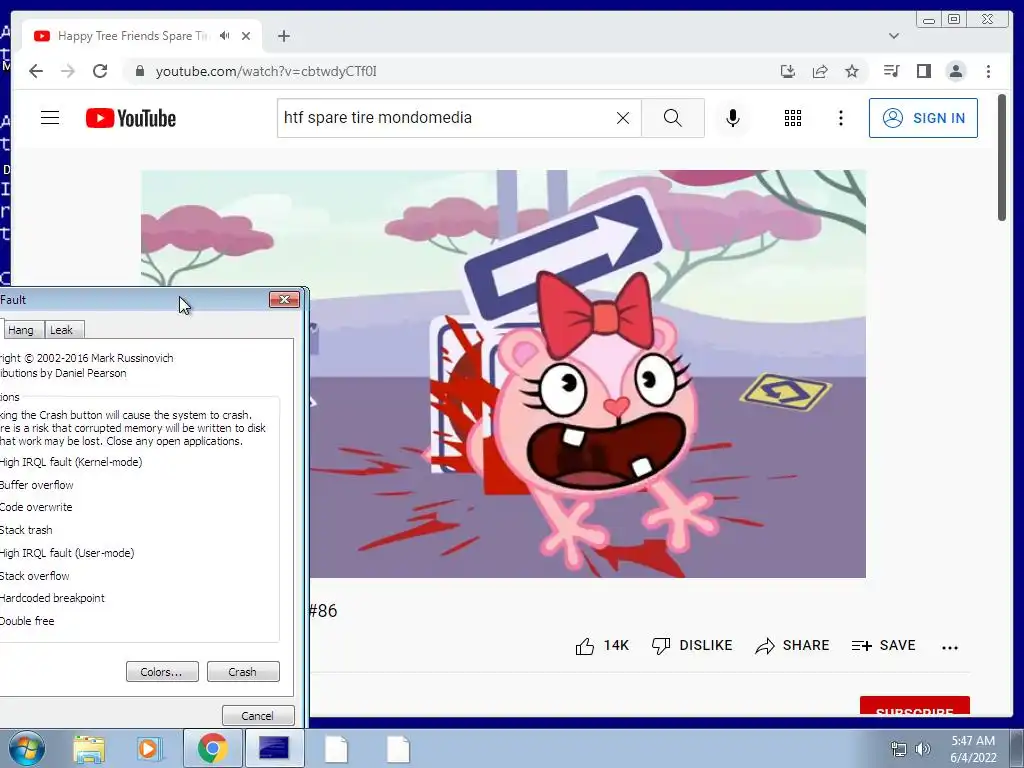The width and height of the screenshot is (1024, 768).
Task: Click the red SUBSCRIBE button
Action: [914, 706]
